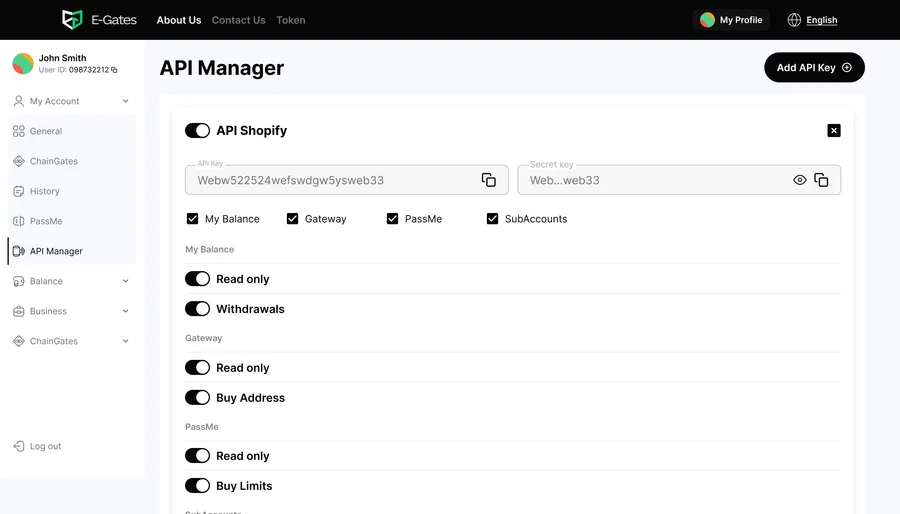Click the Log out icon
Screen dimensions: 900x514
[x=18, y=446]
